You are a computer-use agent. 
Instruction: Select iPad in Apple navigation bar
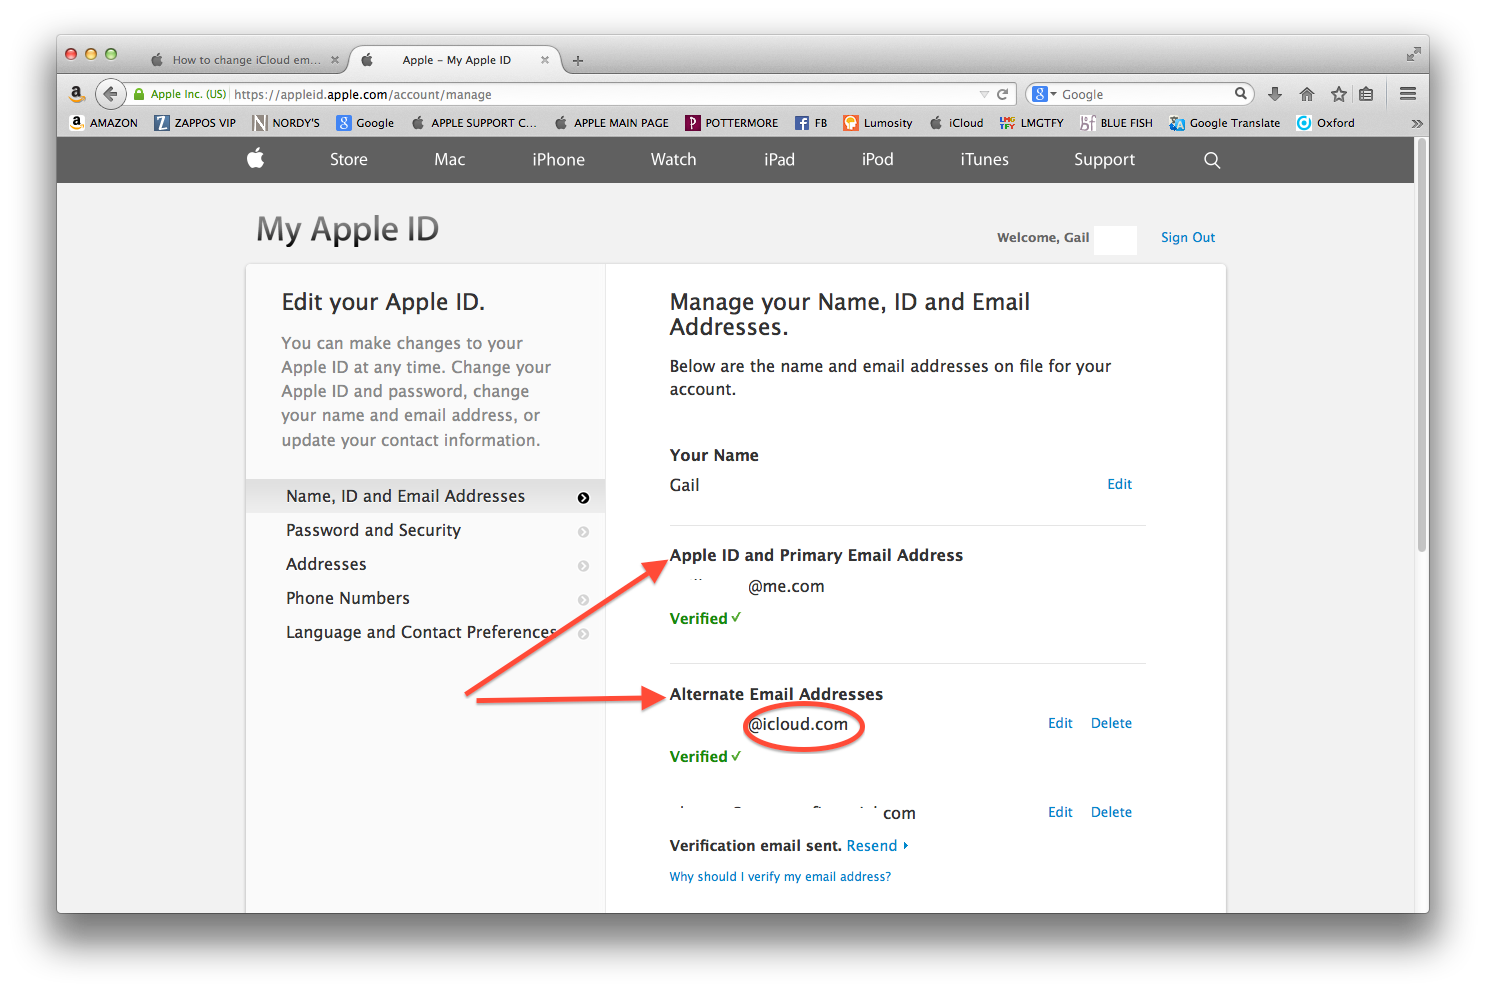pos(780,159)
